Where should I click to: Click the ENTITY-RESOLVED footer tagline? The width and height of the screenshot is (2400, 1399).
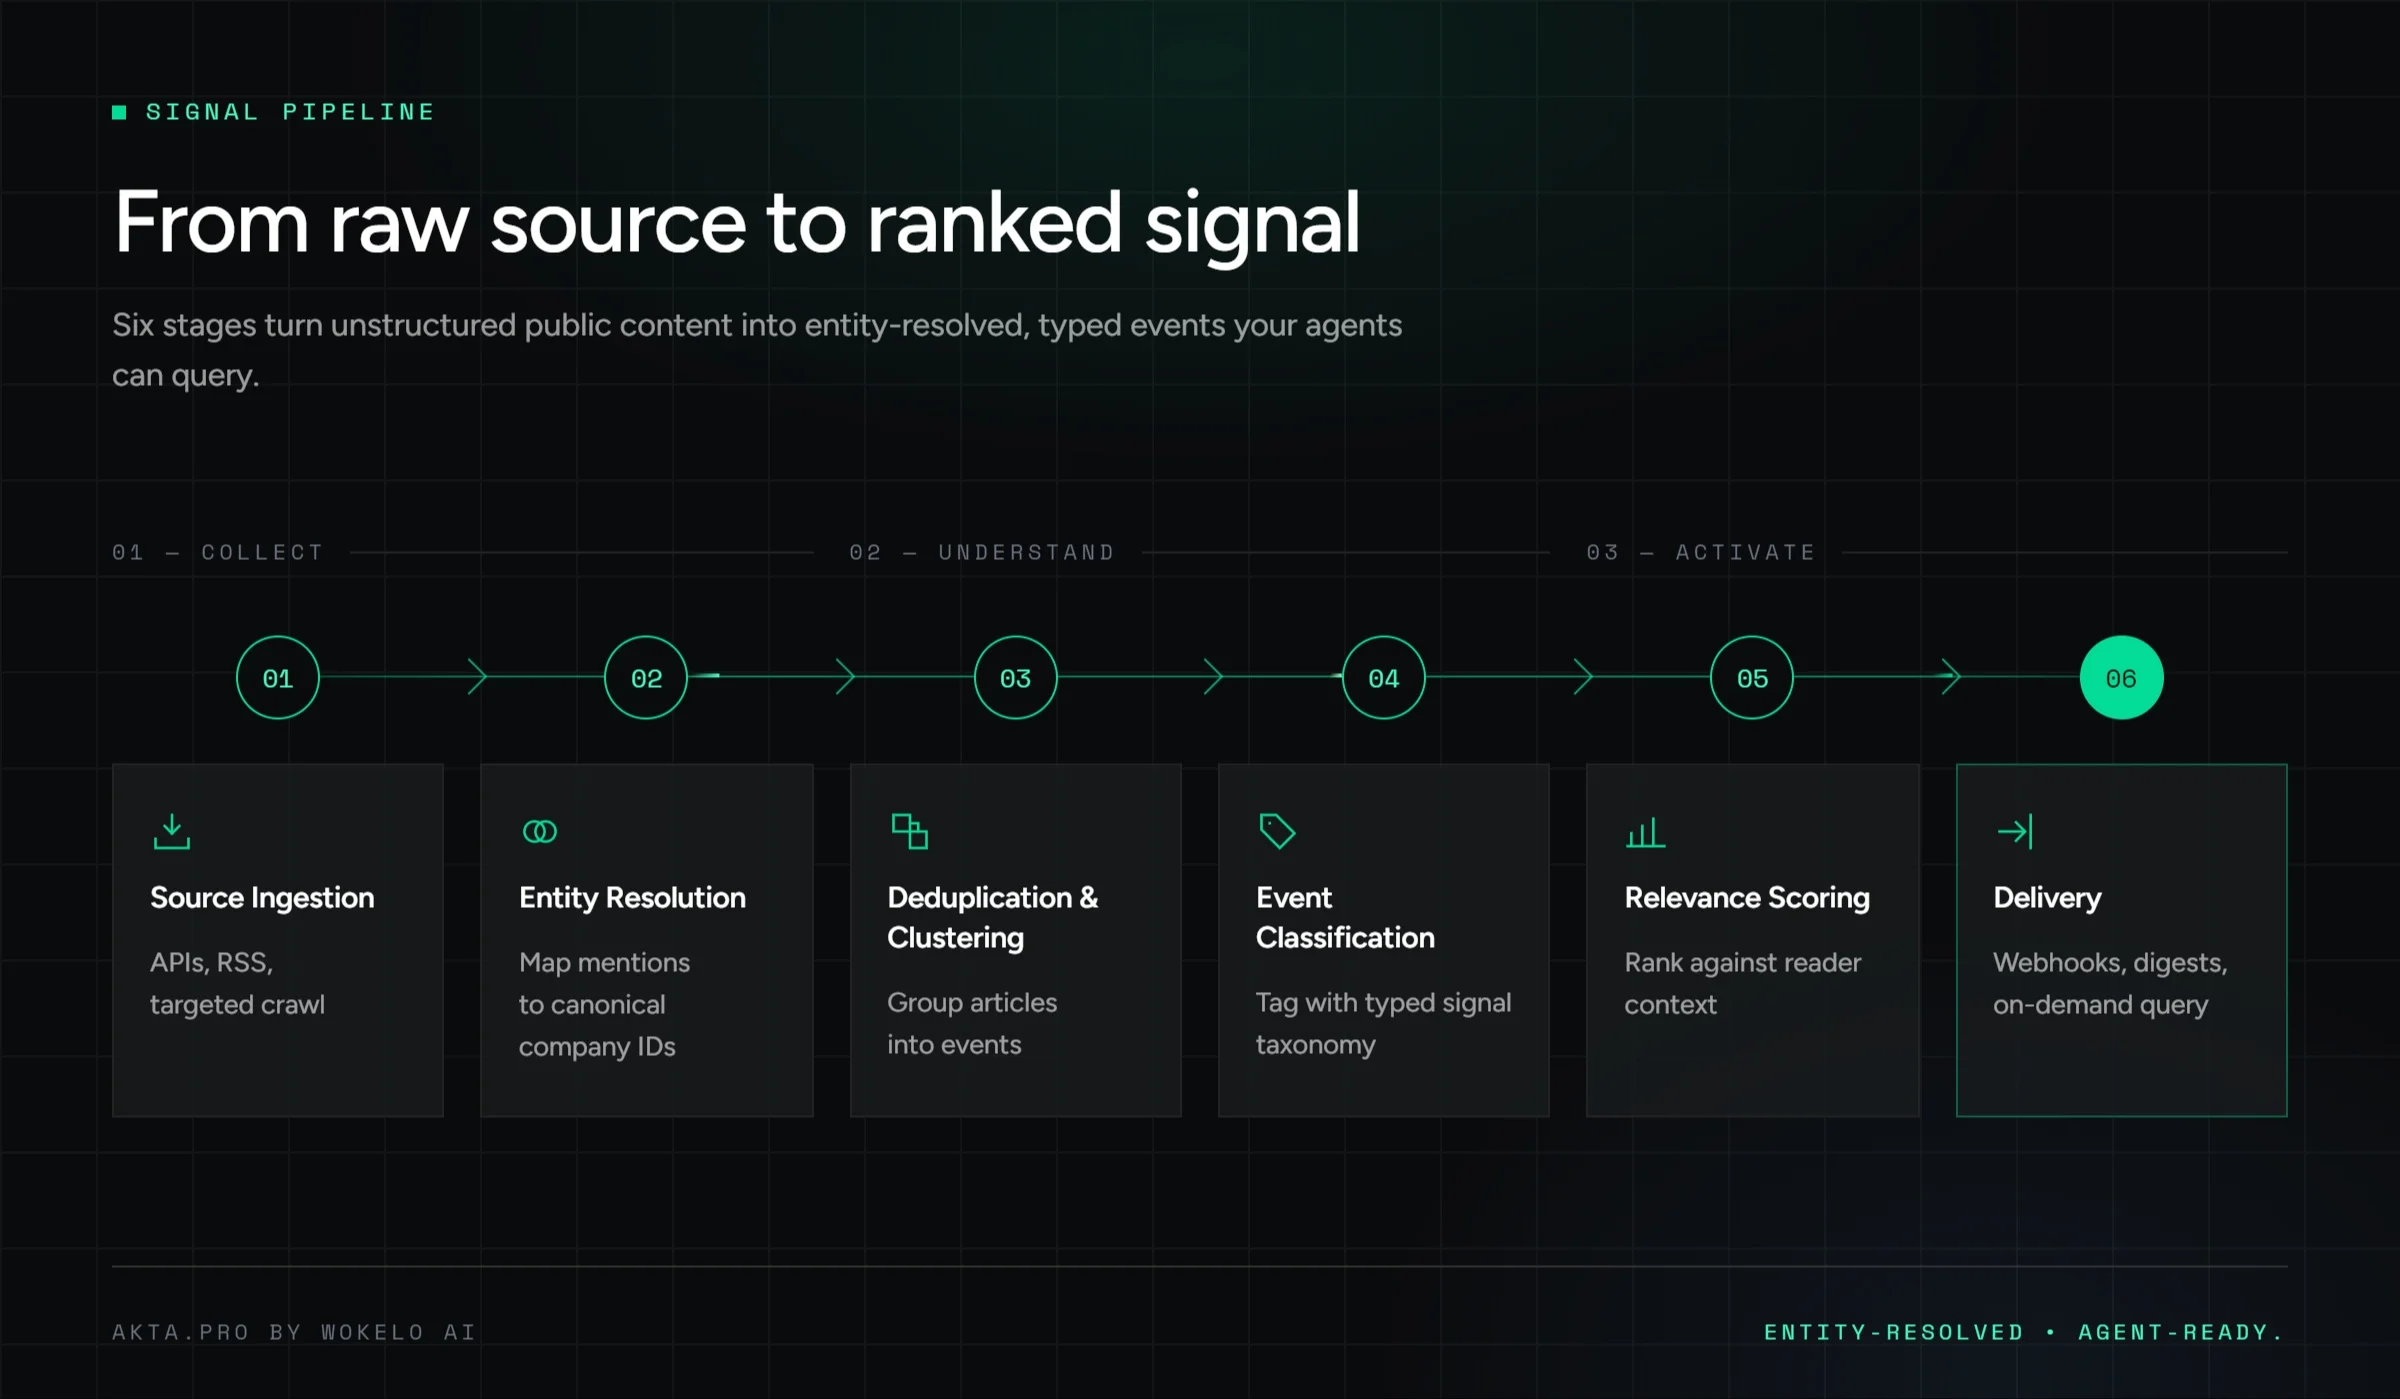(x=1894, y=1332)
